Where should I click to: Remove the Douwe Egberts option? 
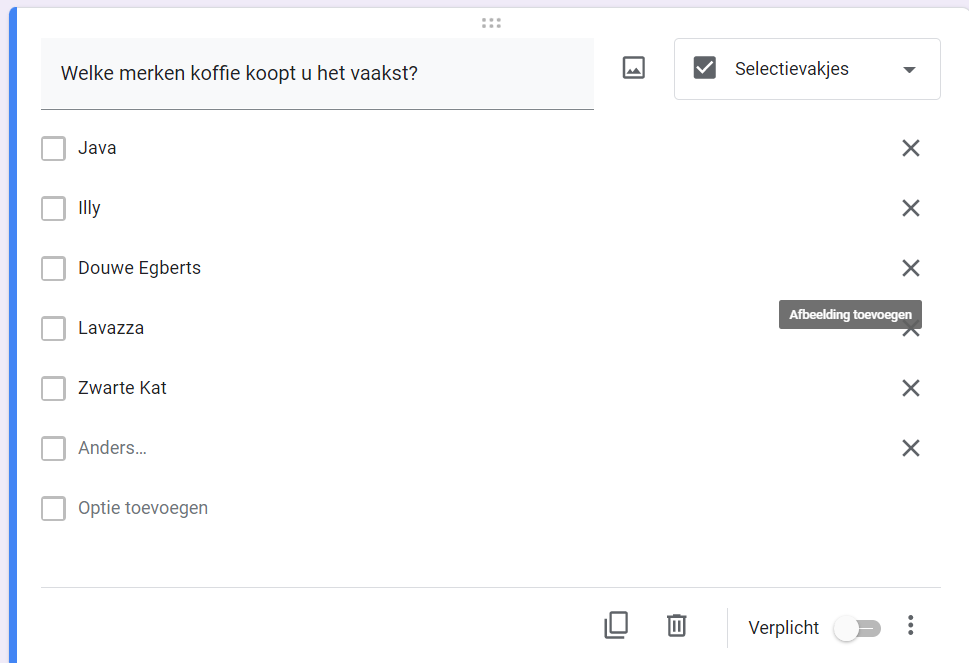pyautogui.click(x=911, y=268)
